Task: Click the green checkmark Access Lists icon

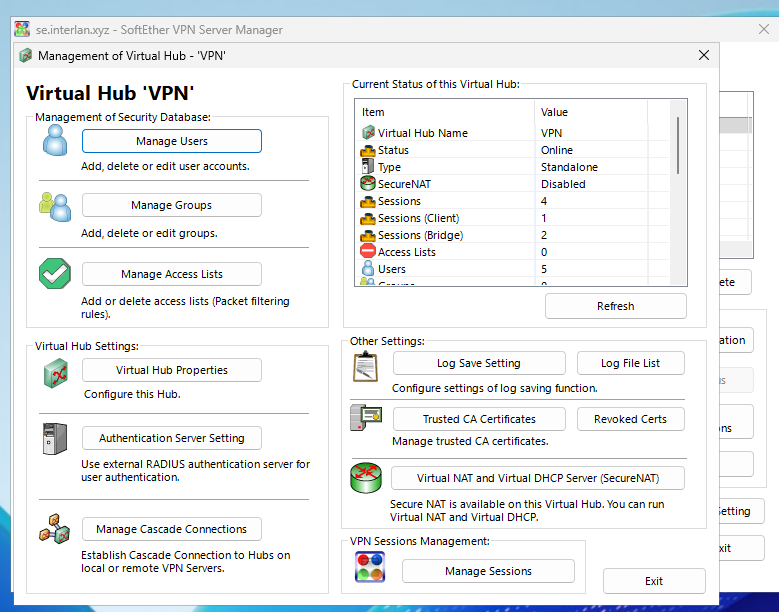Action: 54,274
